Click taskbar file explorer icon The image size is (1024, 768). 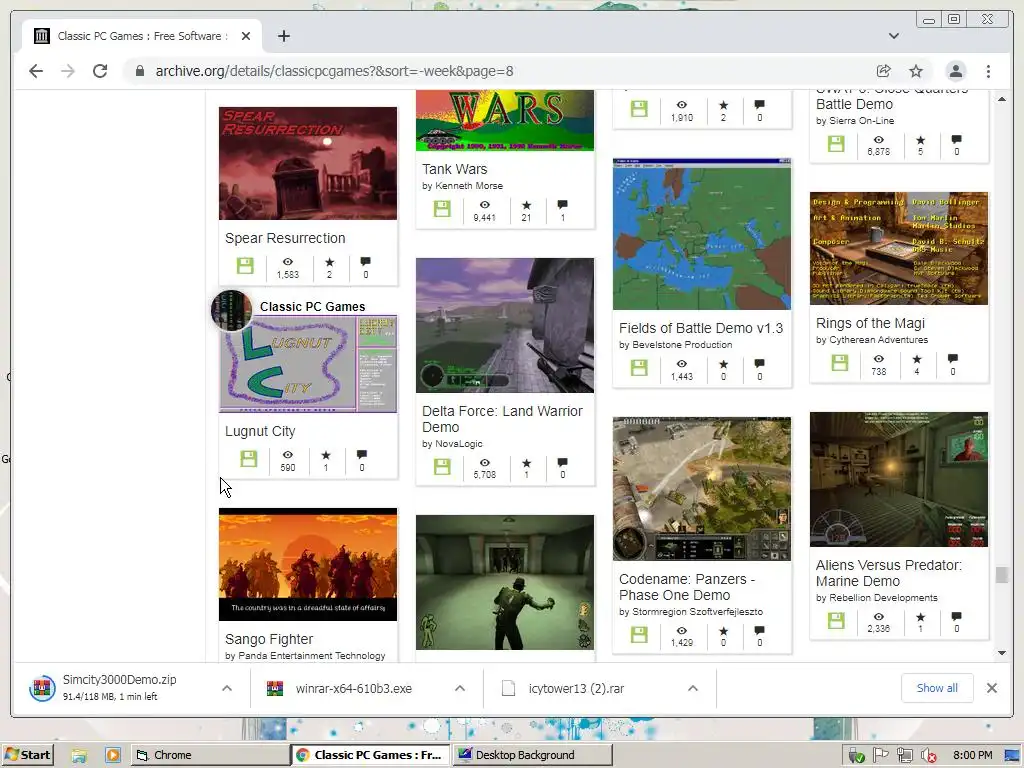79,756
